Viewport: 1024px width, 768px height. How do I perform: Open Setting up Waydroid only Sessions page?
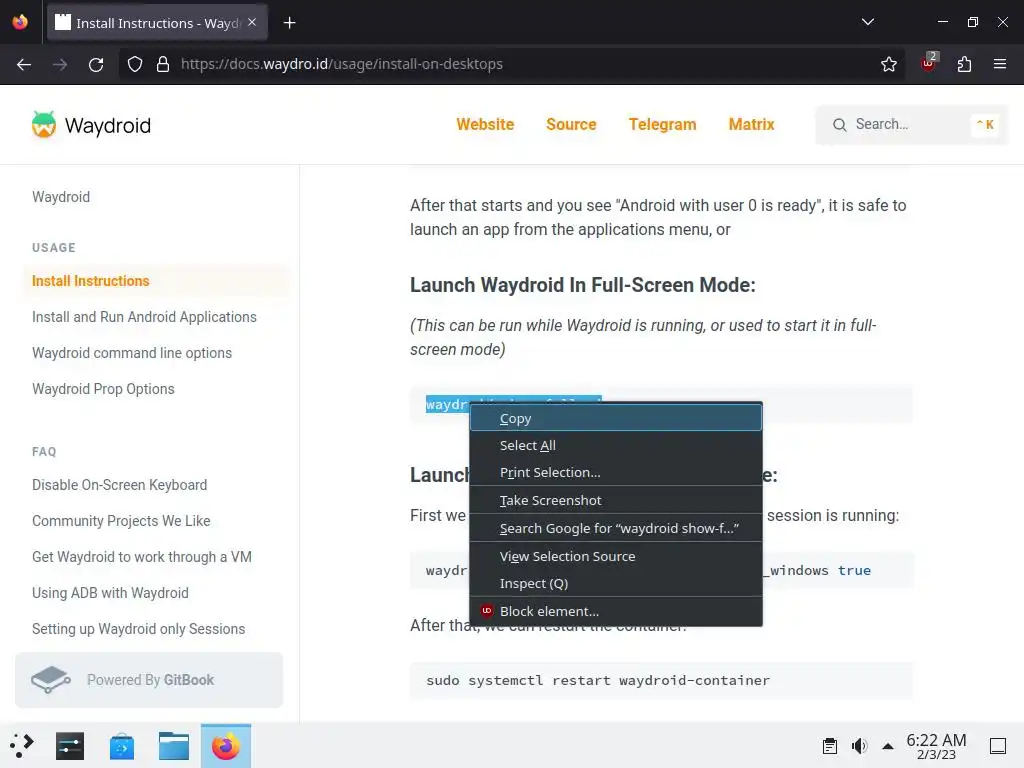138,628
